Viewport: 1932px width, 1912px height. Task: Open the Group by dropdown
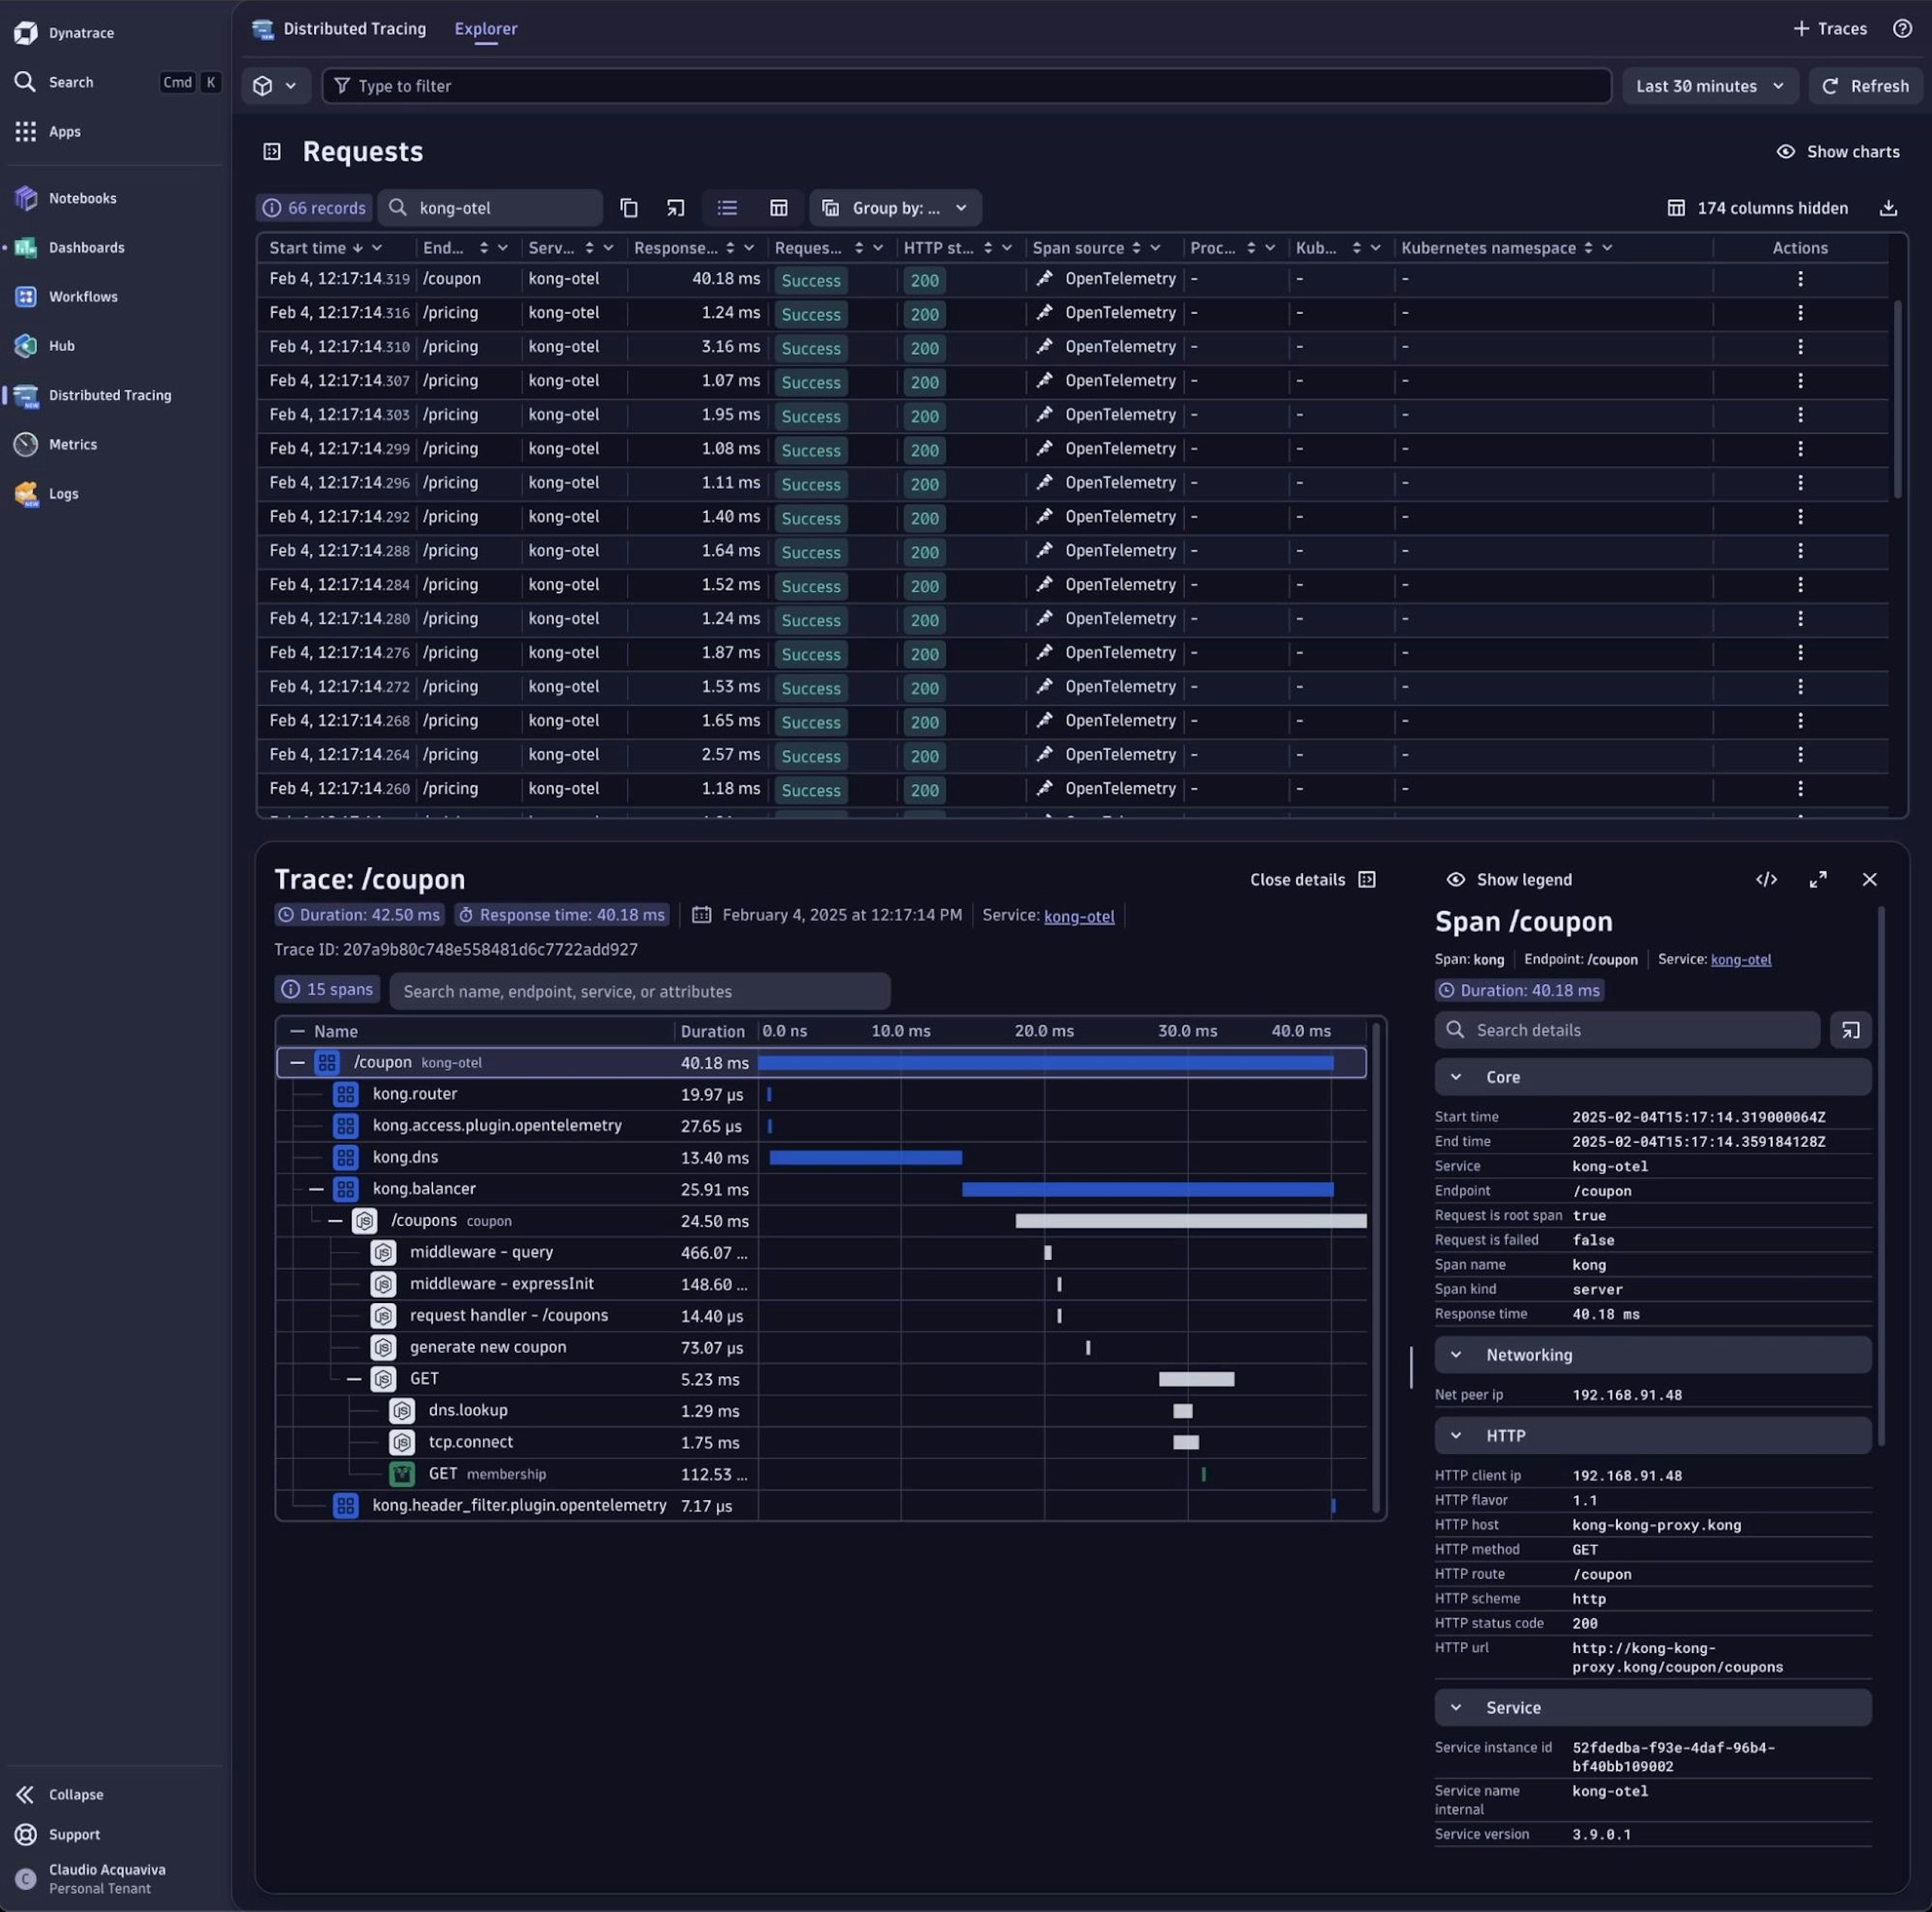point(895,208)
